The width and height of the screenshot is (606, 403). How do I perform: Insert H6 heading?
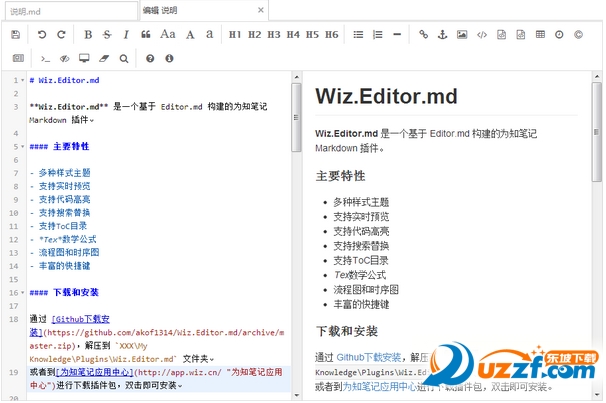pyautogui.click(x=332, y=35)
